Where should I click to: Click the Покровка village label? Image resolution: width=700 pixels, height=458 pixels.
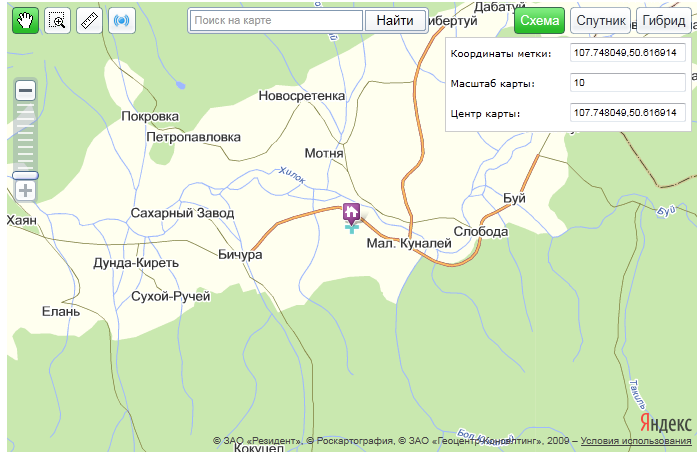coord(150,117)
